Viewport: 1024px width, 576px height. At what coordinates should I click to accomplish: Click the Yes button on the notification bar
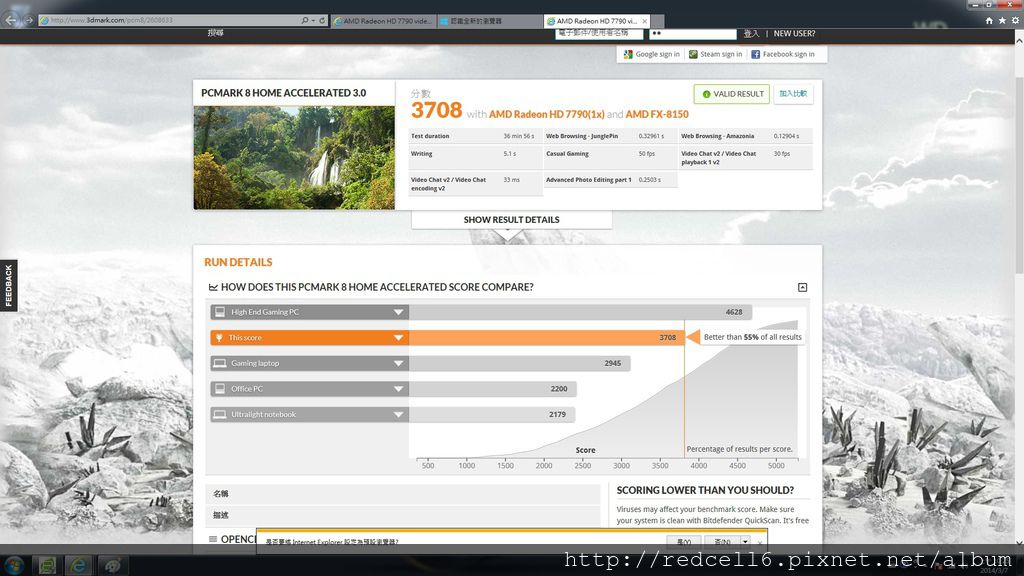pos(684,542)
